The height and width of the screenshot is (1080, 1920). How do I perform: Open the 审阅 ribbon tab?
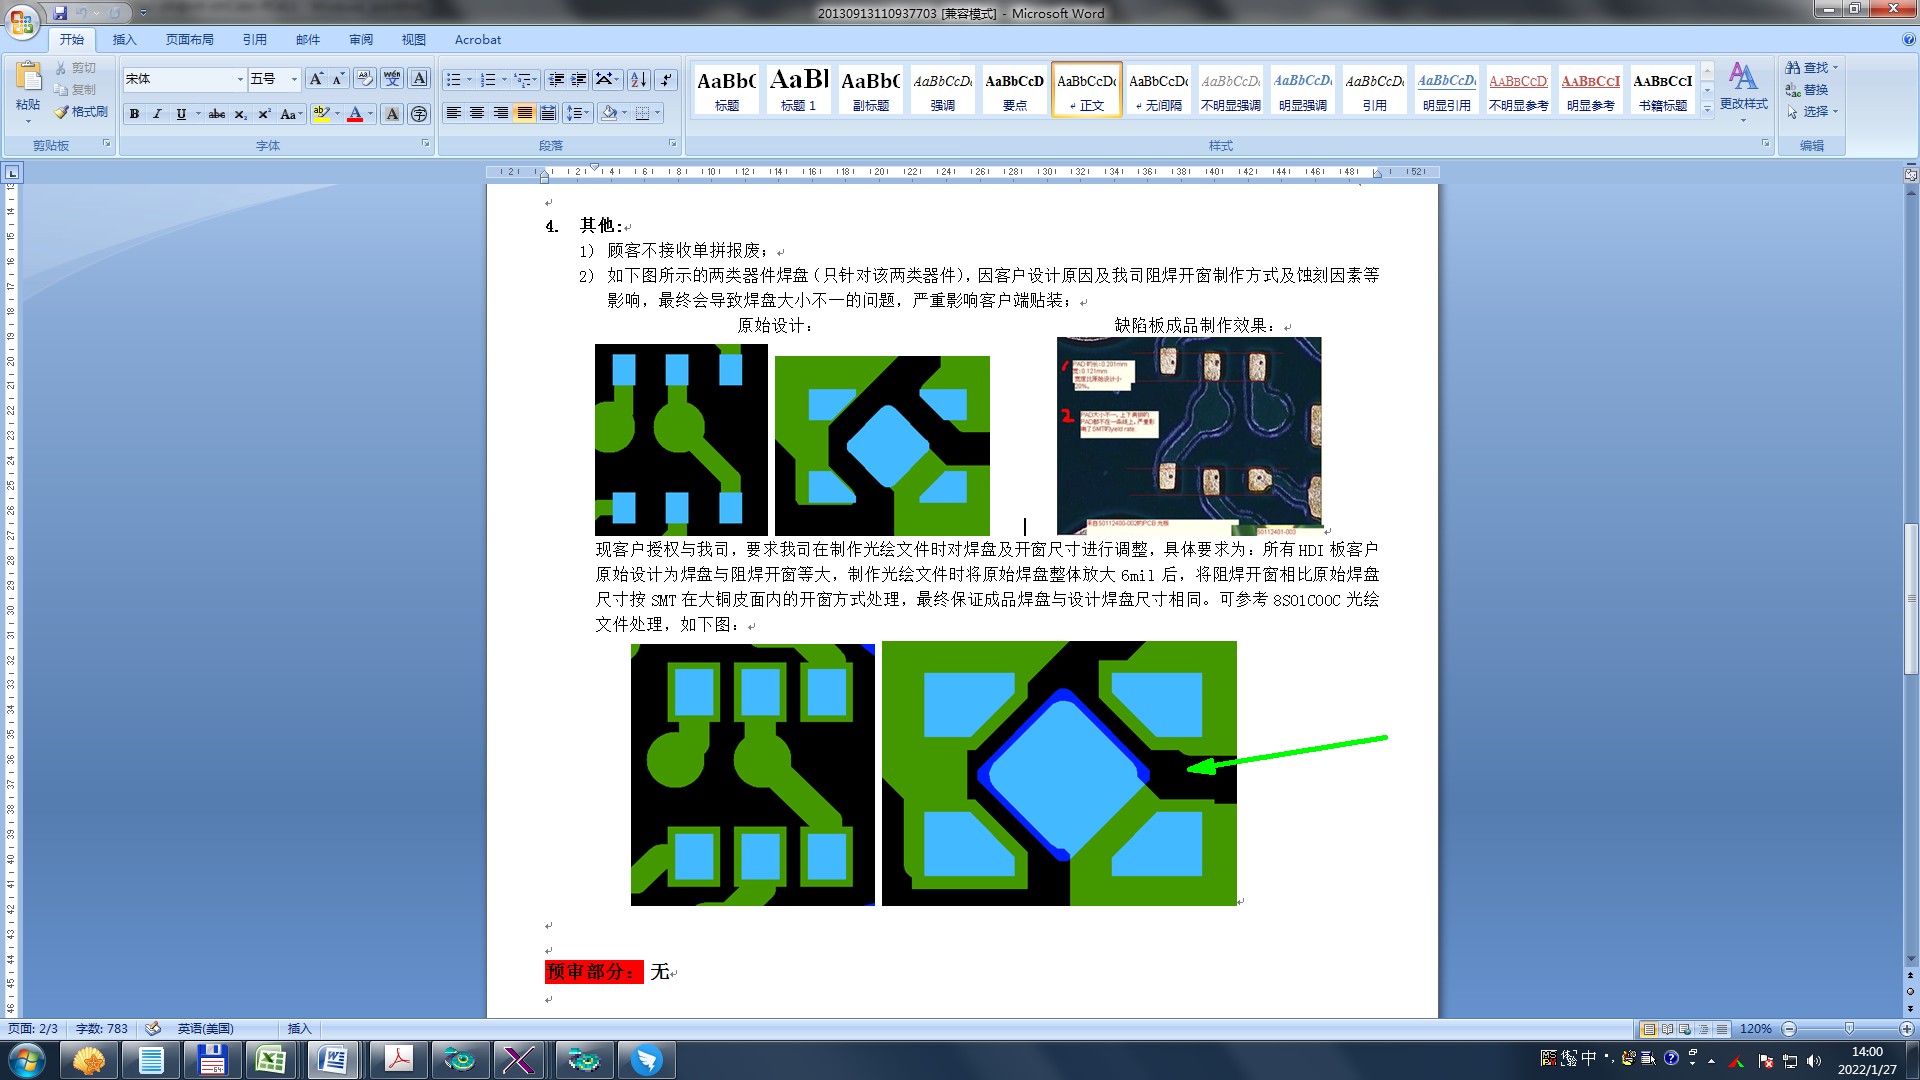click(x=361, y=40)
